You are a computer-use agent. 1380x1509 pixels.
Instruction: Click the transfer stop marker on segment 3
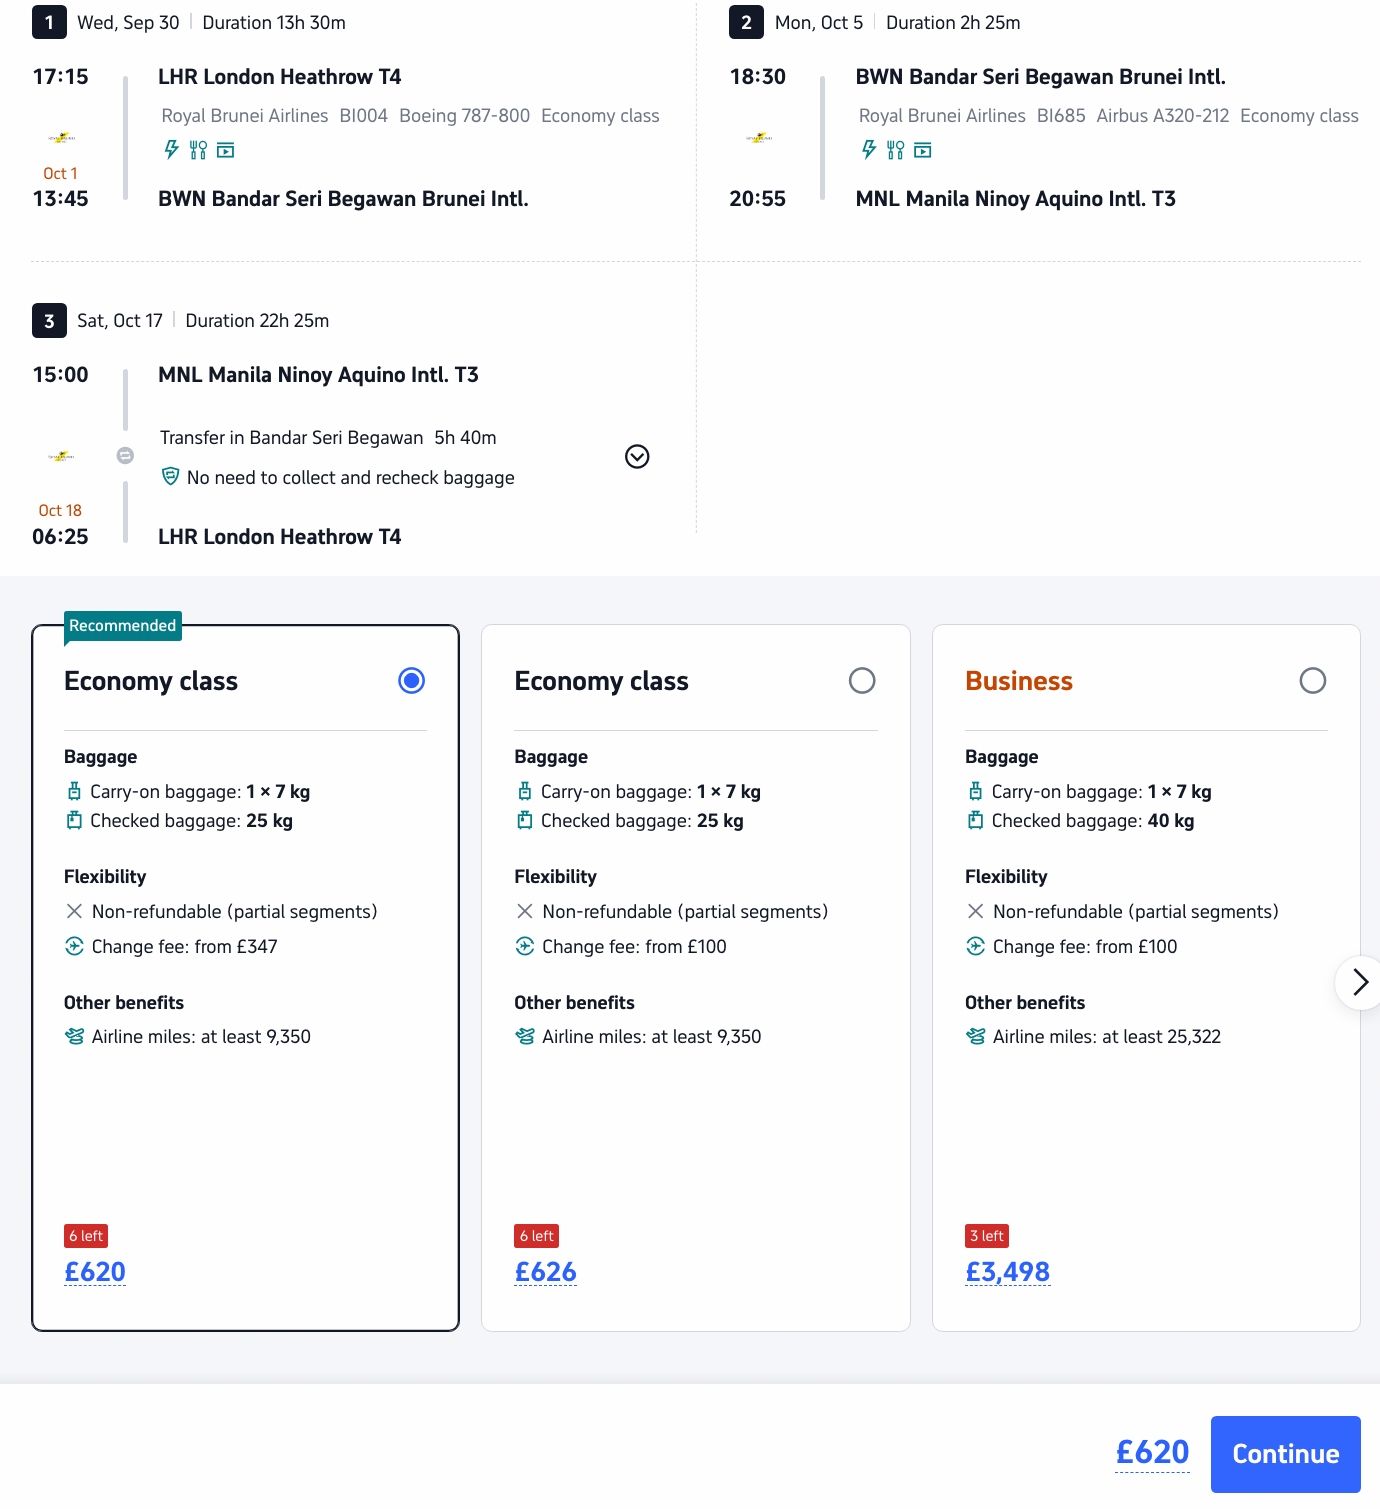(125, 456)
